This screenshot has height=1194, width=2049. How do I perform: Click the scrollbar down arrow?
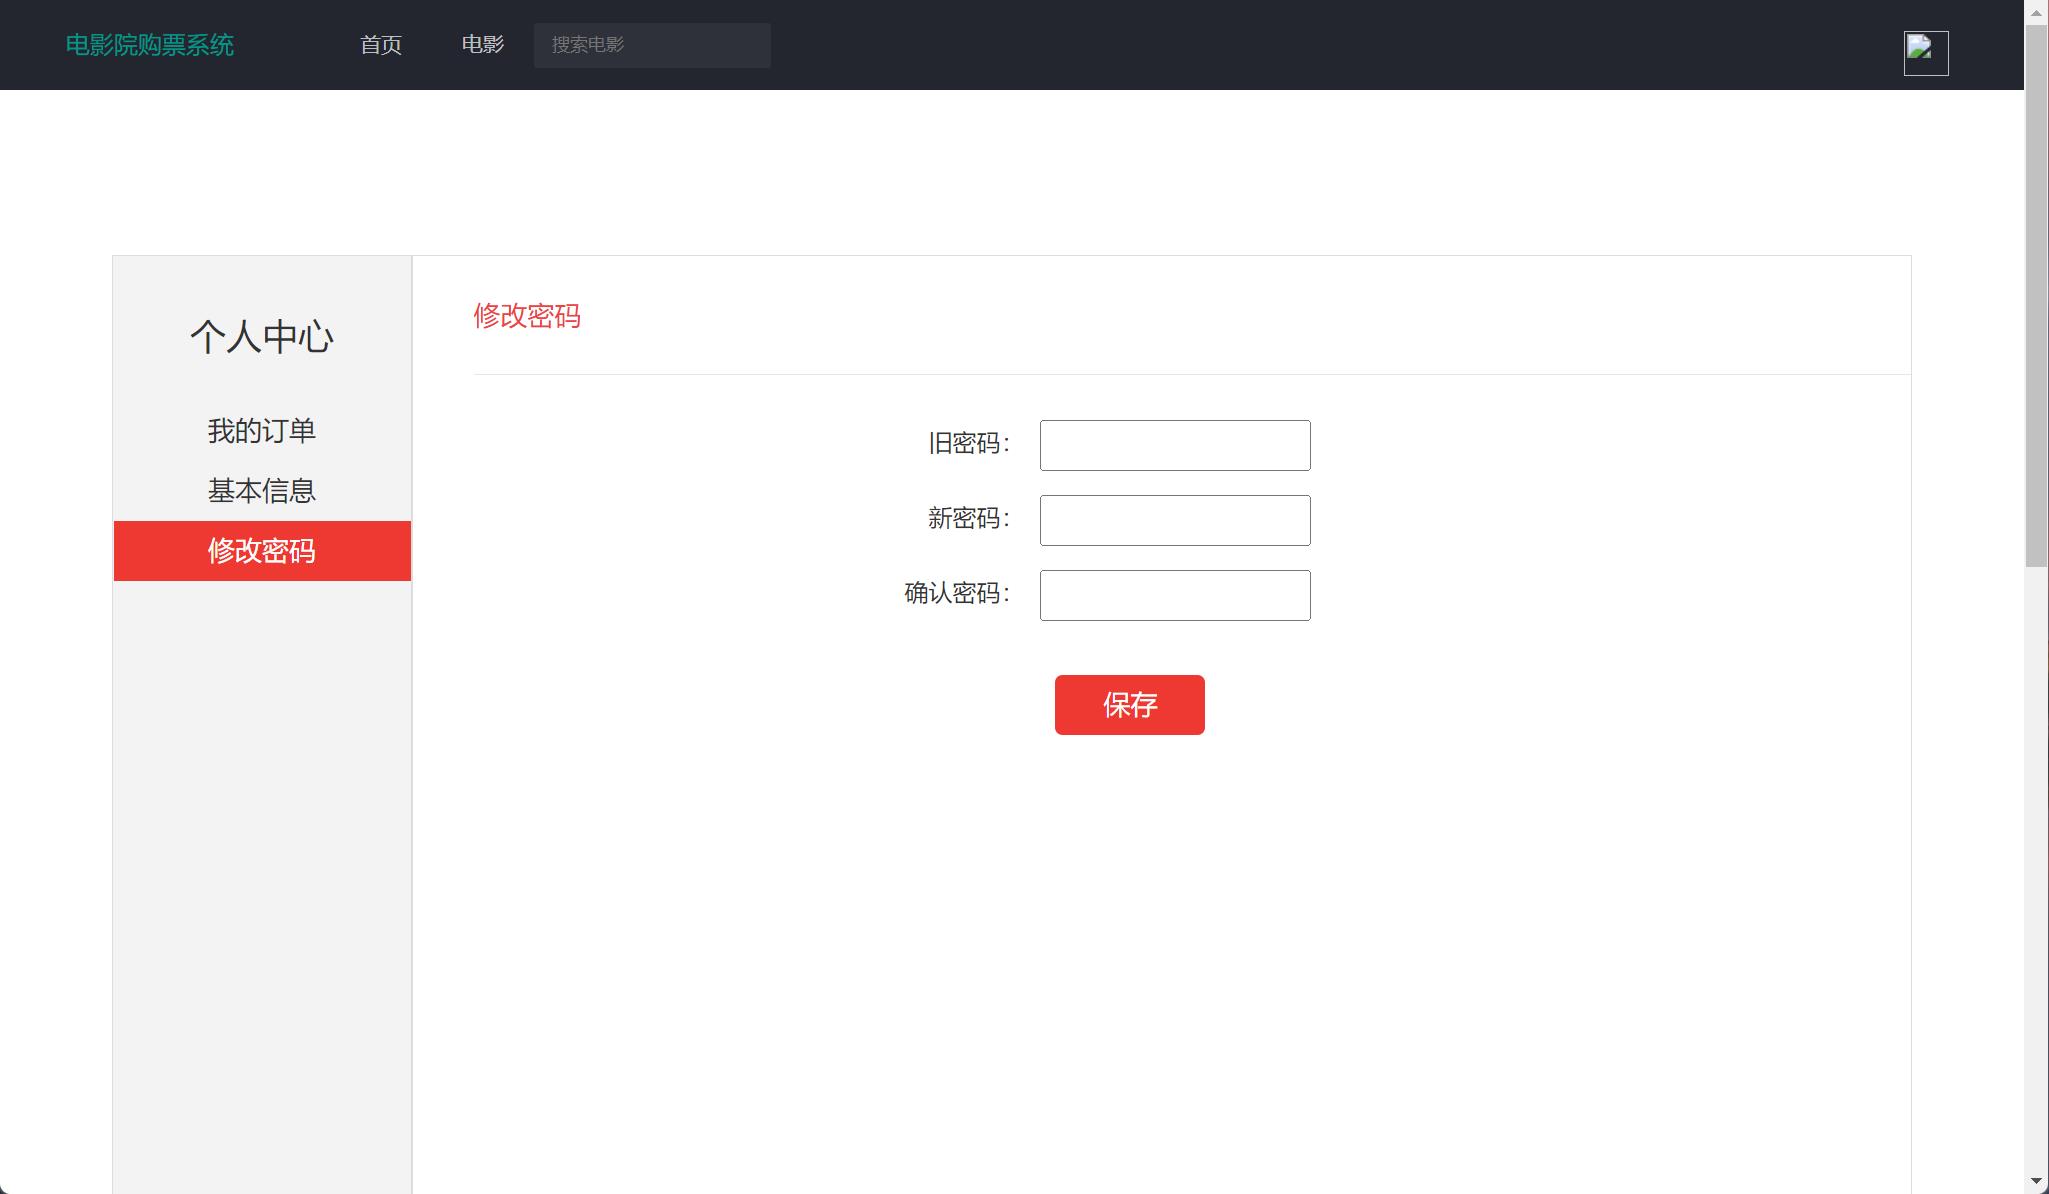[2037, 1181]
